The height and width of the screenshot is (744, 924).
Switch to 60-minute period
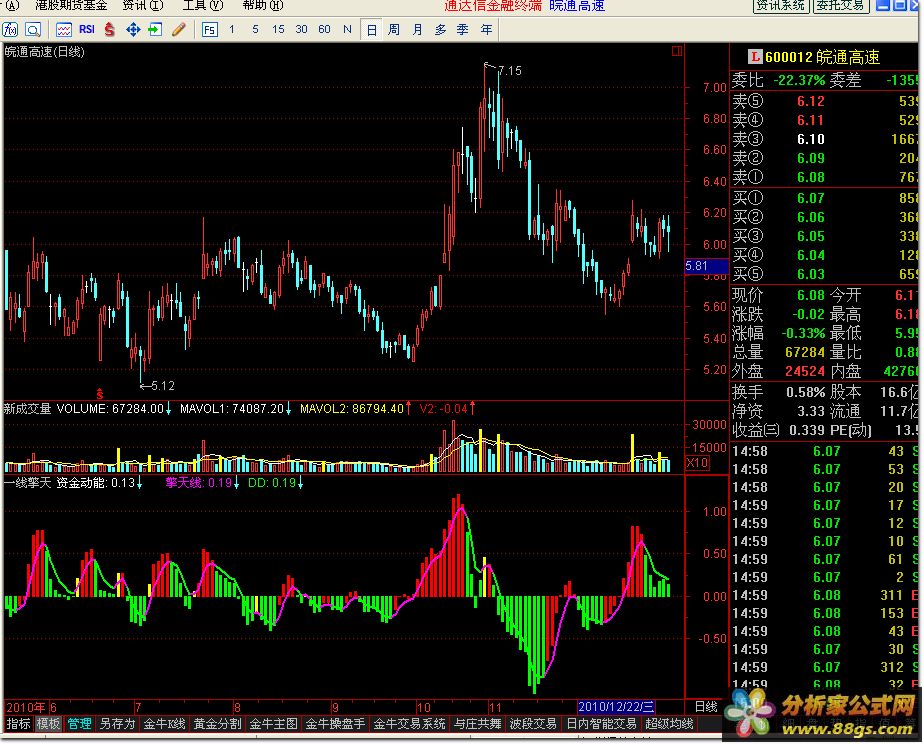324,29
